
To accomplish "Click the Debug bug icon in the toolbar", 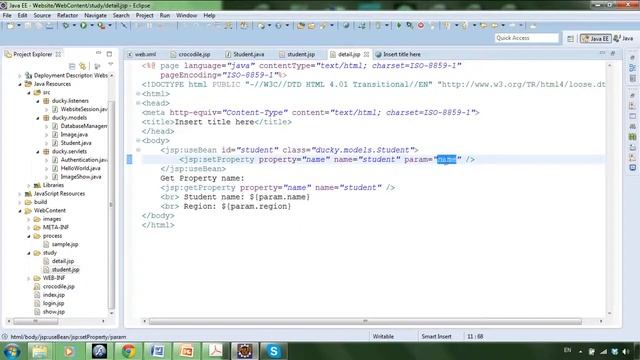I will (x=65, y=26).
